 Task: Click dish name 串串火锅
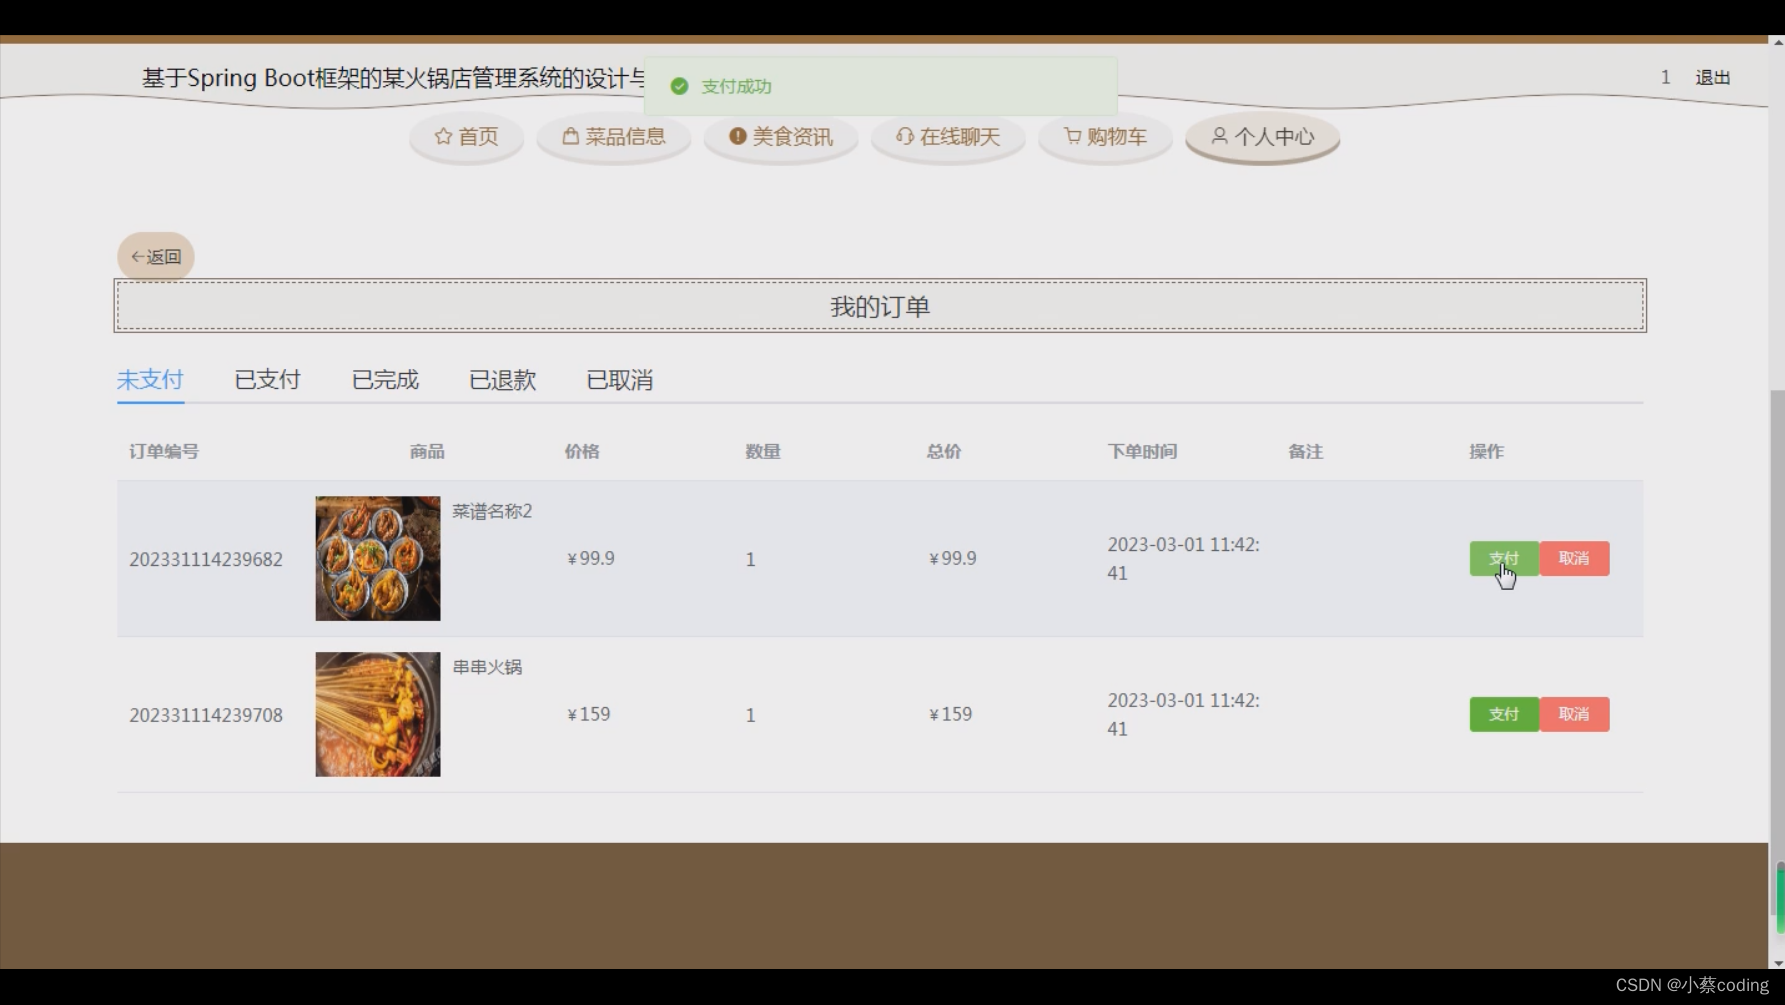click(x=487, y=667)
